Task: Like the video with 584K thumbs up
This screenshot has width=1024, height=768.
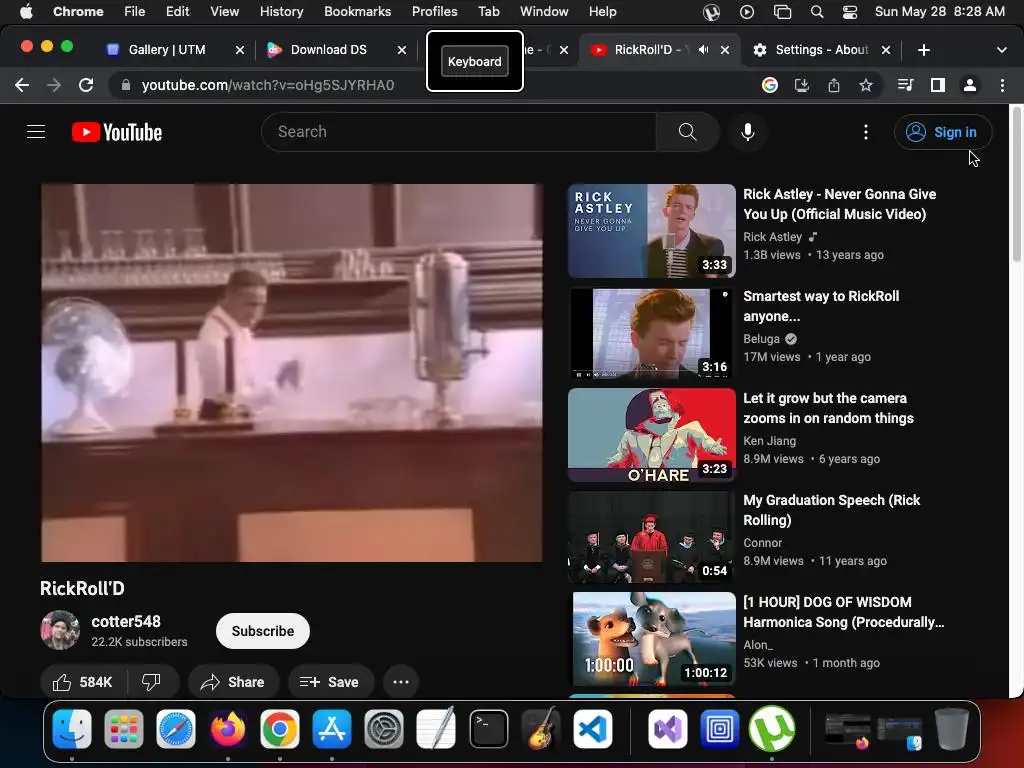Action: click(x=83, y=682)
